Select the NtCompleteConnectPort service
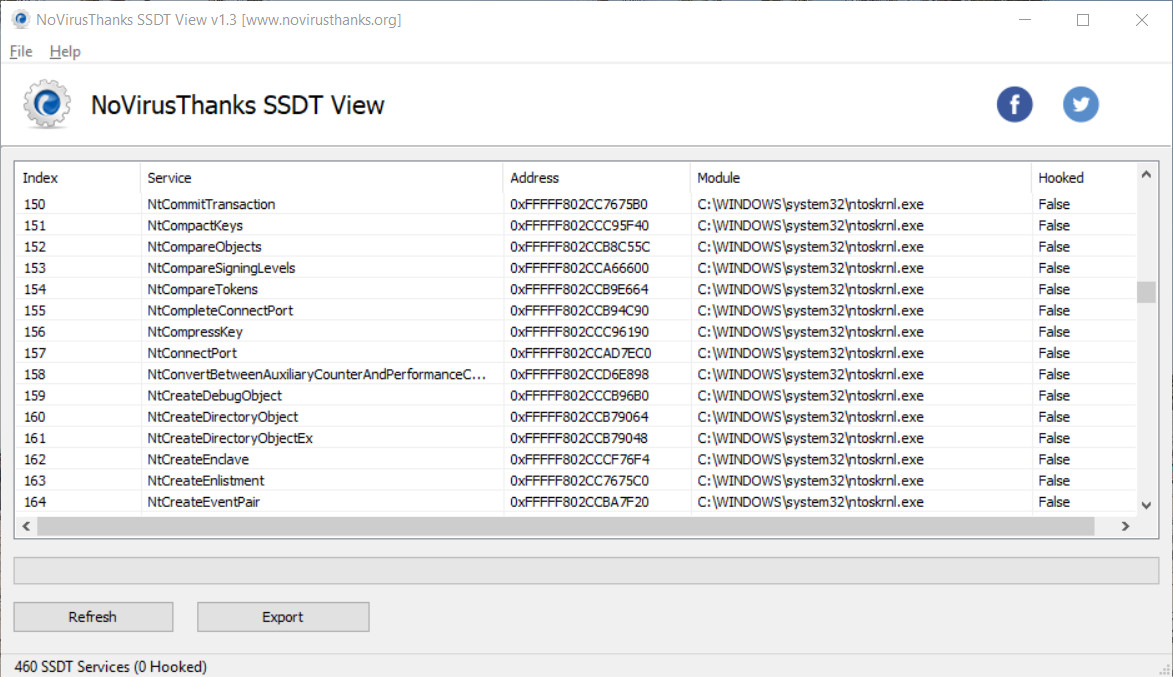Screen dimensions: 1173x677 [x=220, y=310]
